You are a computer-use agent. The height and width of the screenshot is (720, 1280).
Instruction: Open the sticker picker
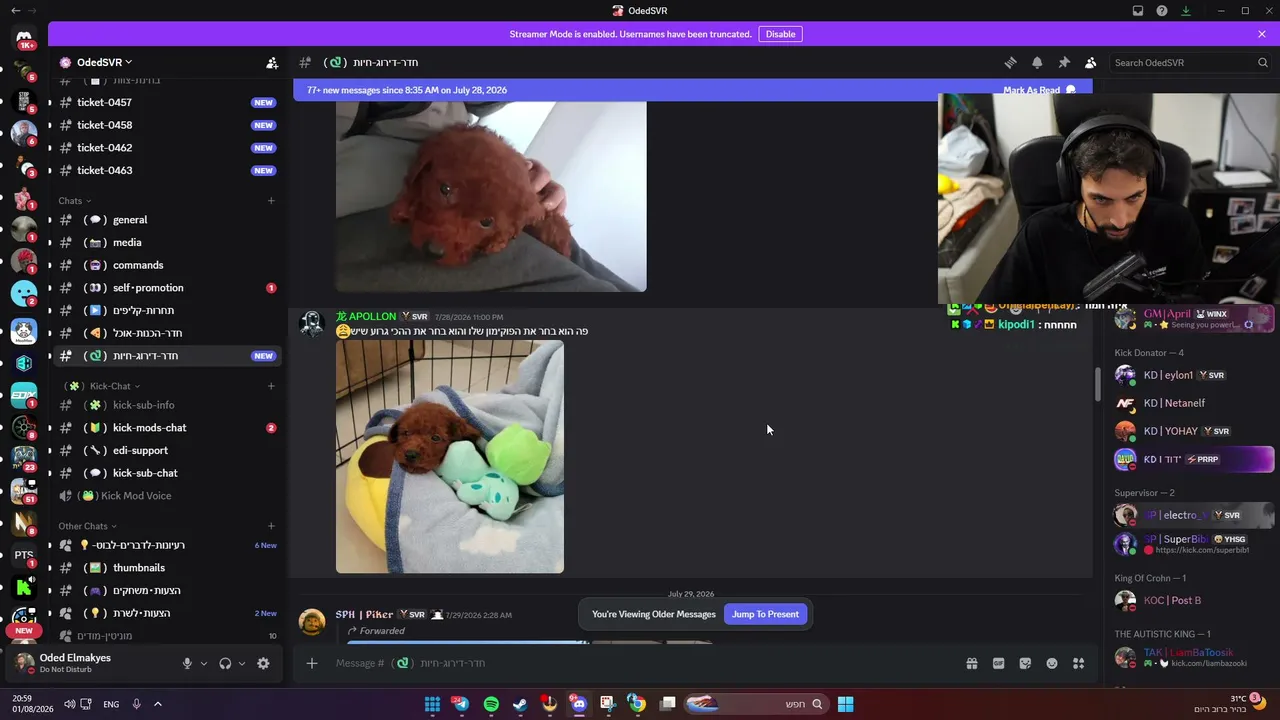1025,663
